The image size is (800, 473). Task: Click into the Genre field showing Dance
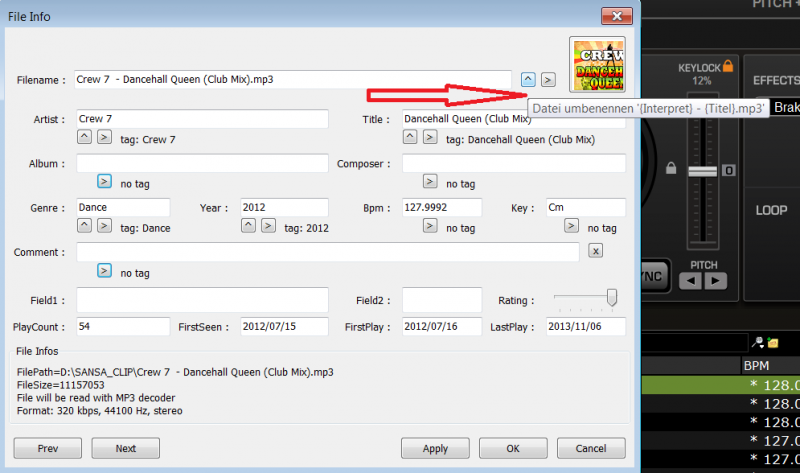[123, 208]
